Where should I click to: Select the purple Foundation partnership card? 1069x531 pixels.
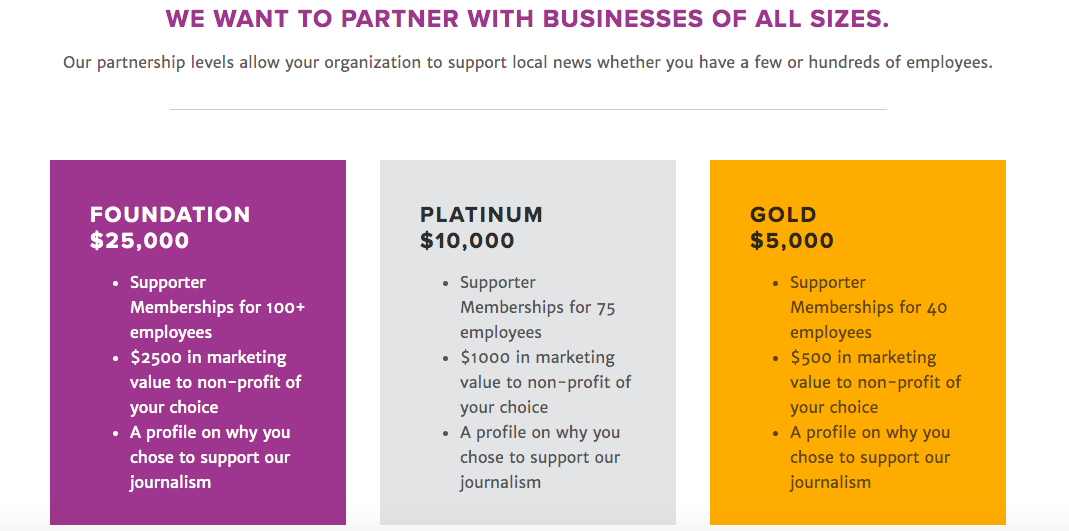tap(198, 342)
